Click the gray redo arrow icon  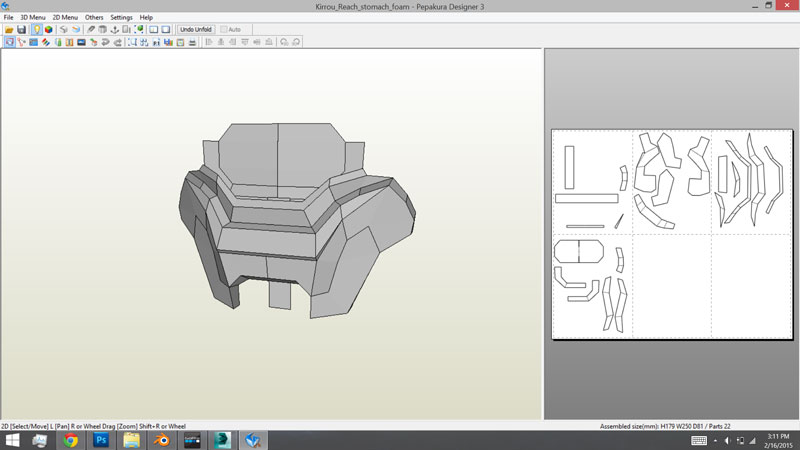click(118, 42)
